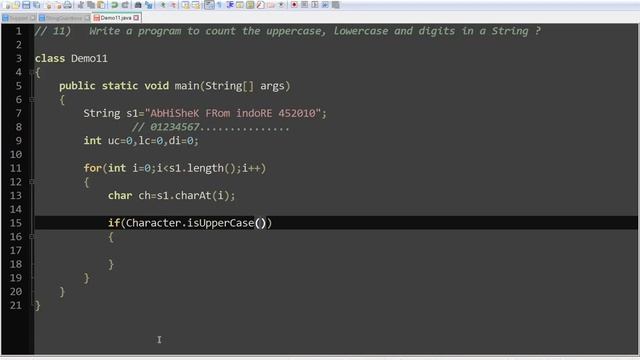Viewport: 640px width, 360px height.
Task: Collapse the for loop fold at line 12
Action: pyautogui.click(x=32, y=182)
